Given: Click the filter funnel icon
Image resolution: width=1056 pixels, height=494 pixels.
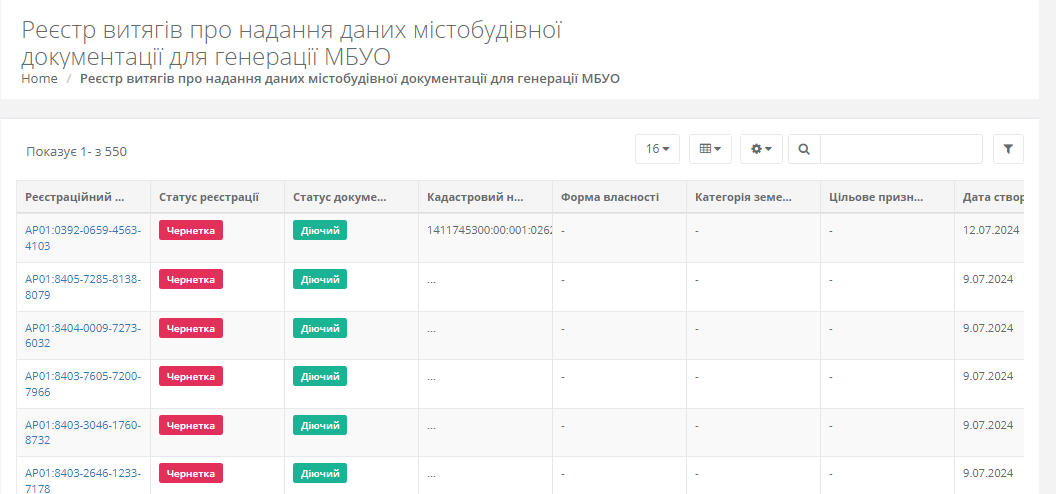Looking at the screenshot, I should tap(1008, 149).
